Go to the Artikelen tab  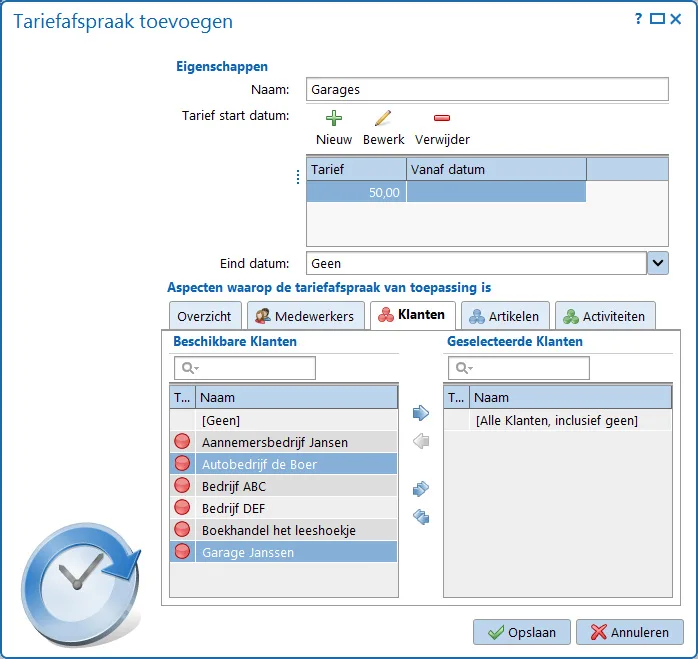pos(505,316)
